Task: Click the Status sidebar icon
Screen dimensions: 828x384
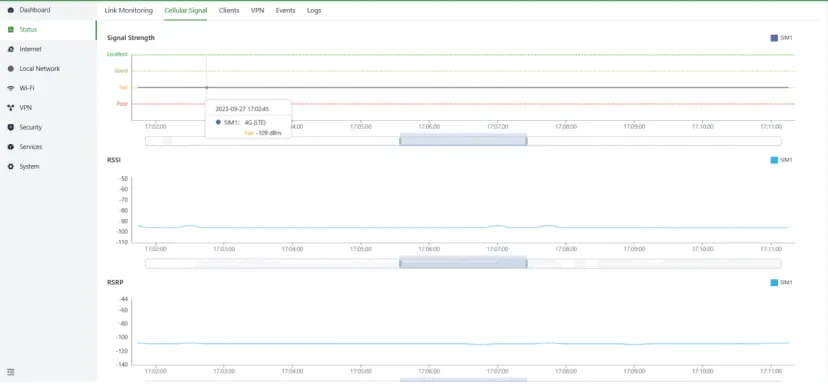Action: click(x=11, y=30)
